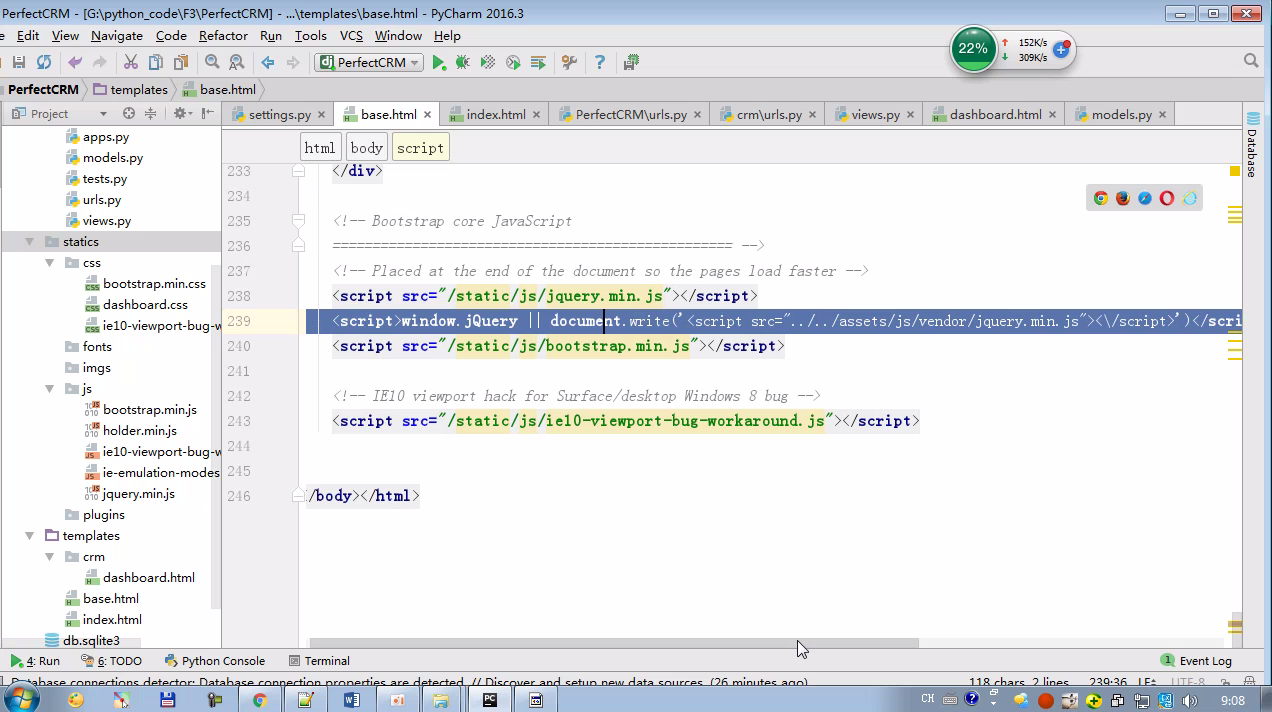The image size is (1272, 712).
Task: Click the green Run button in toolbar
Action: (x=438, y=62)
